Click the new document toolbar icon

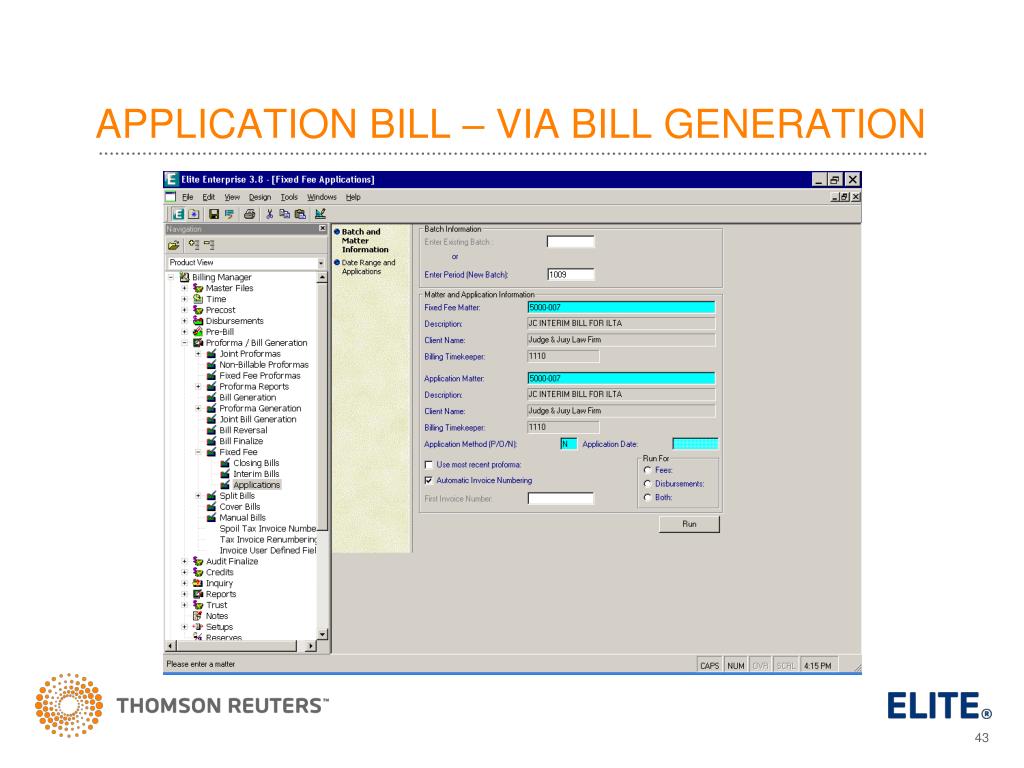coord(194,214)
